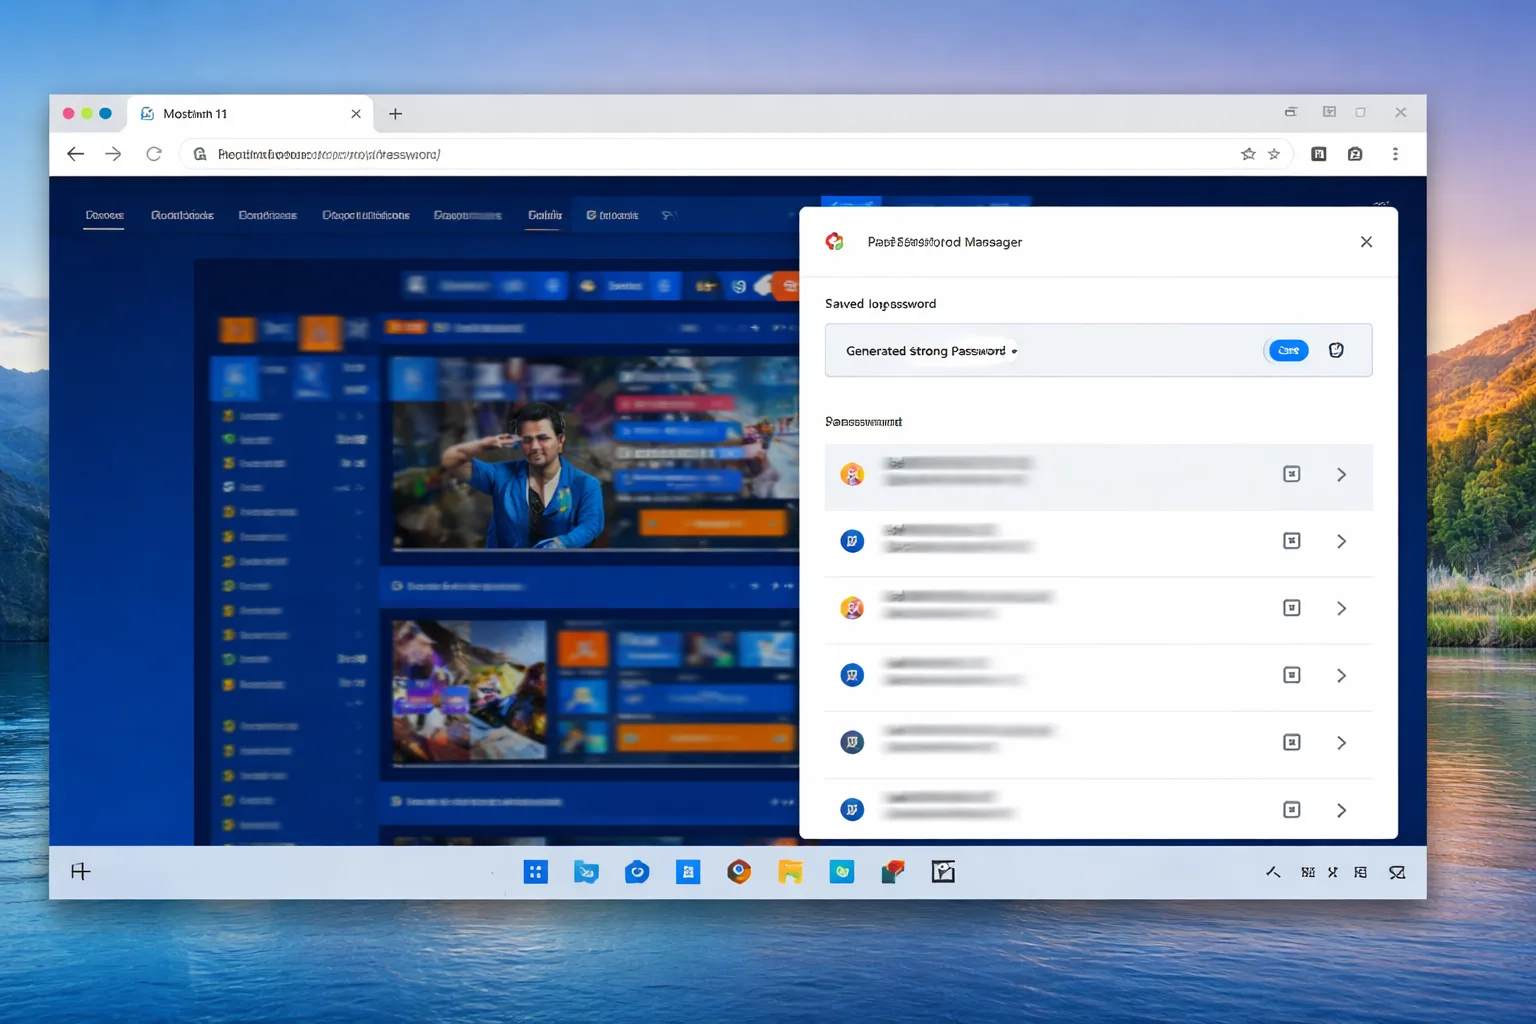The width and height of the screenshot is (1536, 1024).
Task: Expand the fourth saved password entry chevron
Action: tap(1341, 676)
